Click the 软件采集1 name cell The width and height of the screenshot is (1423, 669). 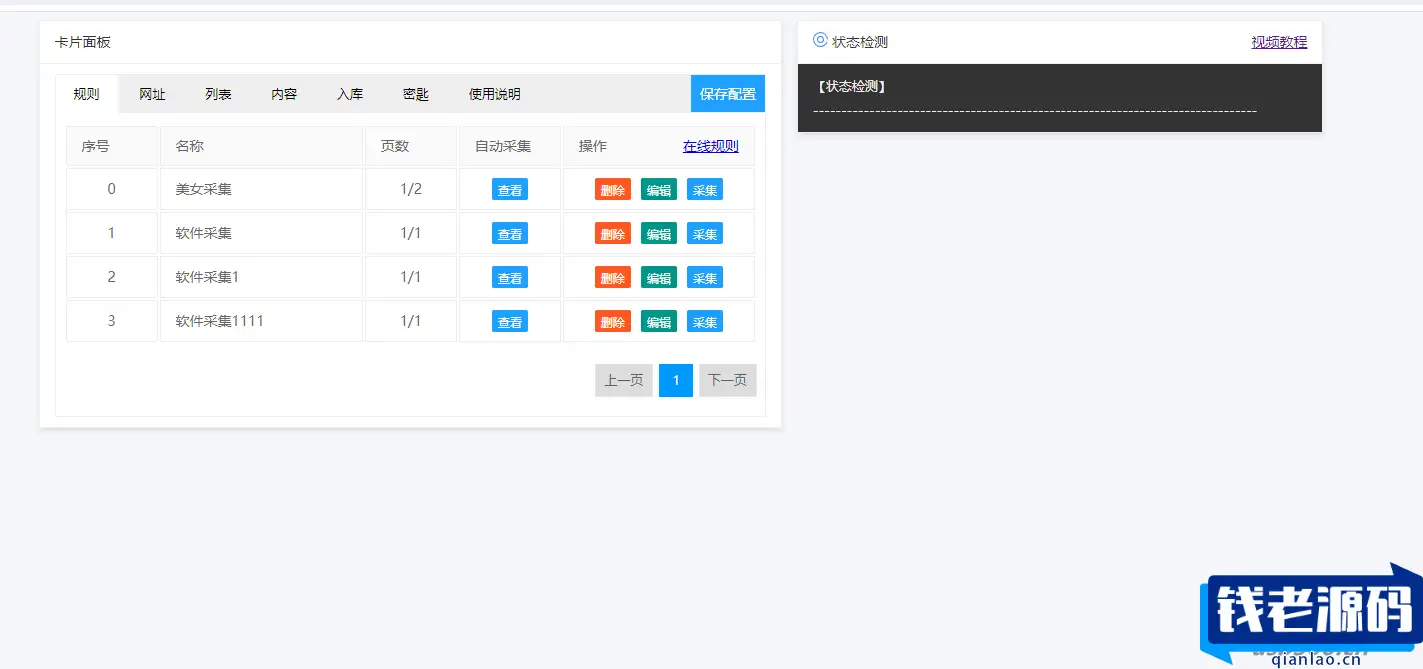261,277
